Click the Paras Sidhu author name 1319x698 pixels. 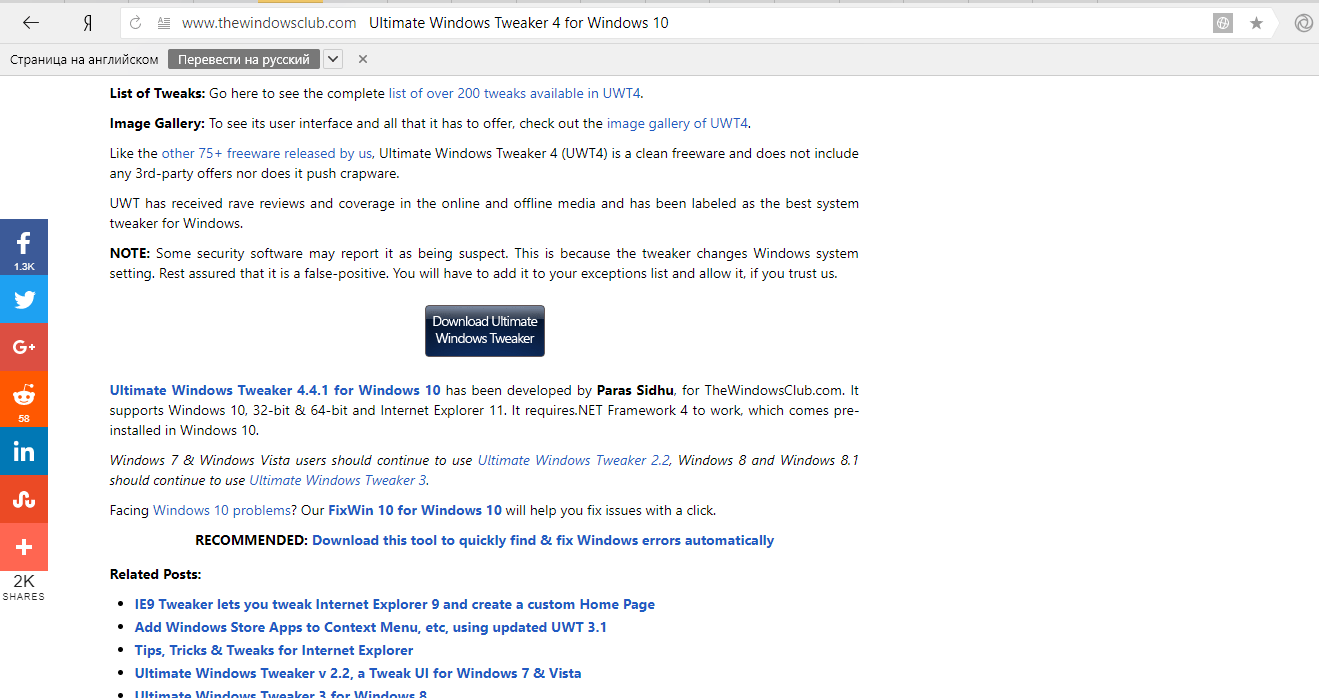[x=636, y=390]
